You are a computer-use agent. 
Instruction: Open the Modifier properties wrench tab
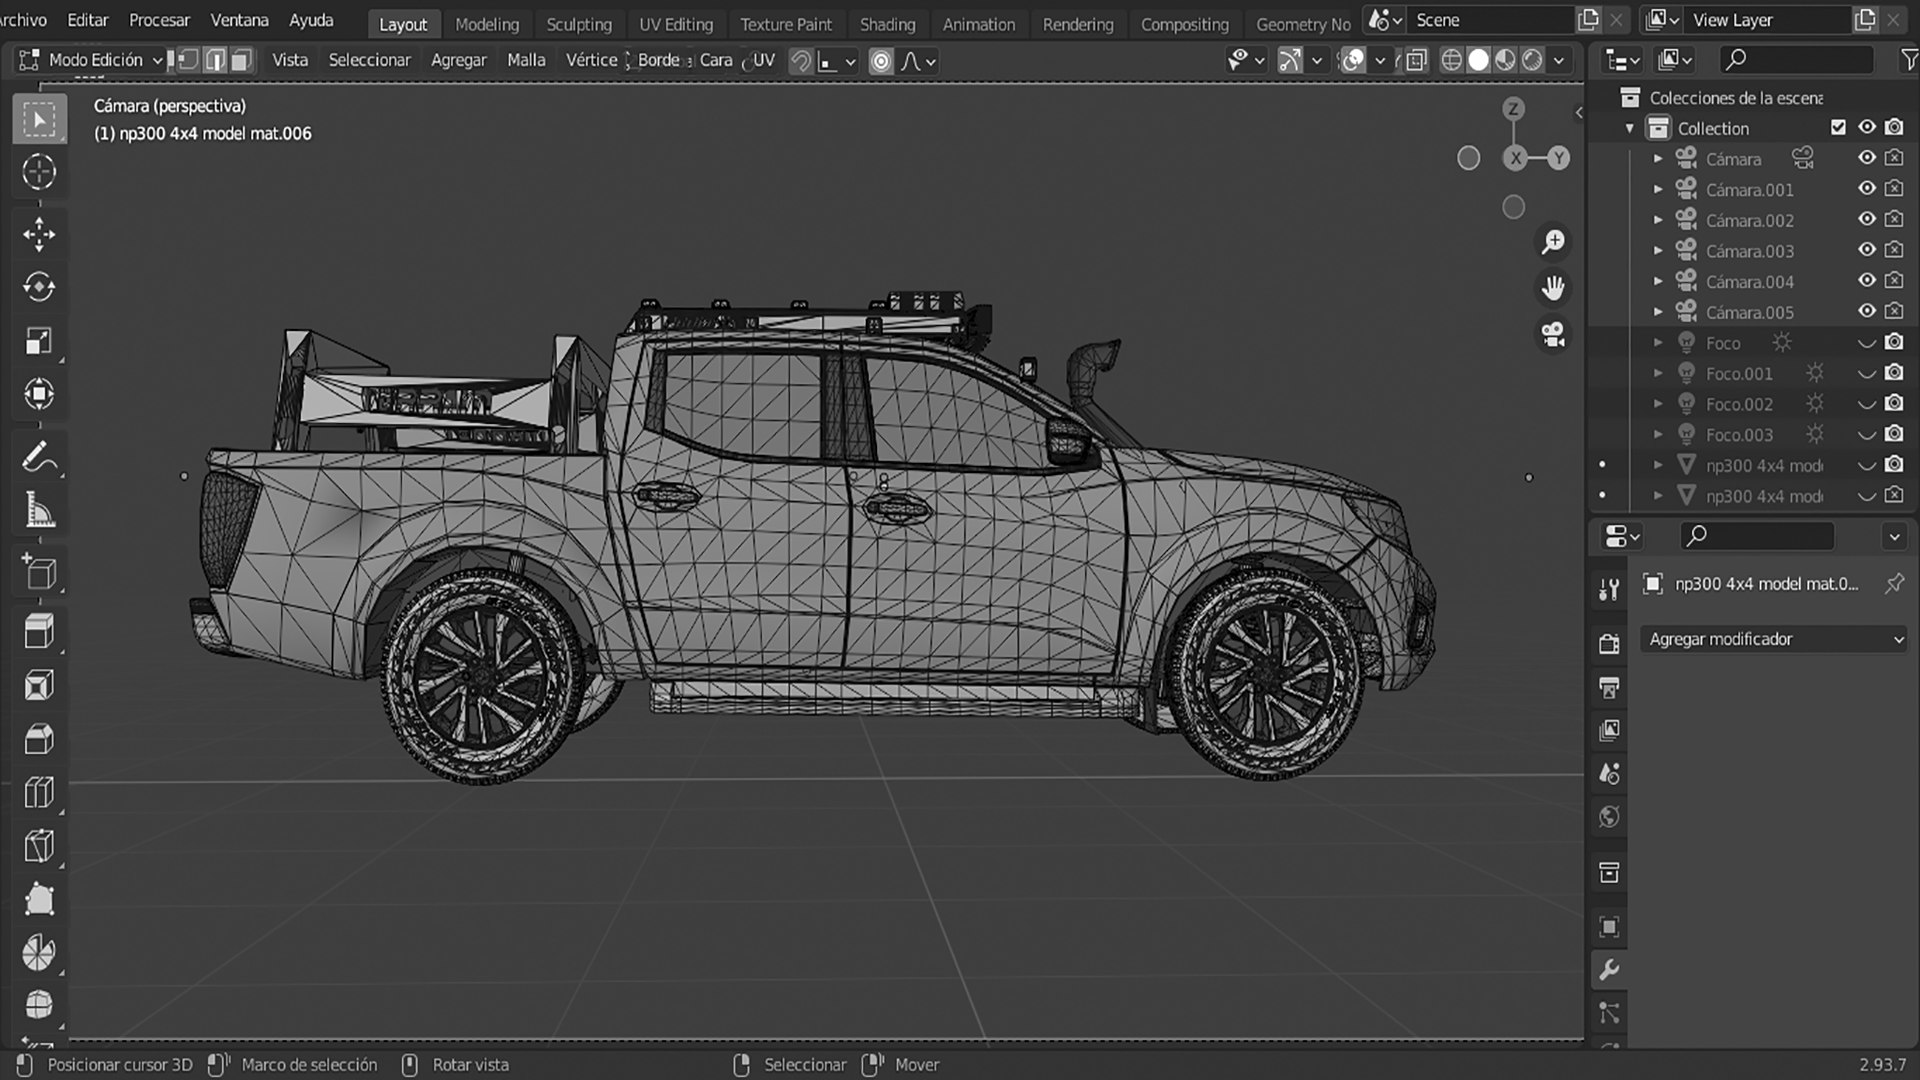click(1609, 970)
